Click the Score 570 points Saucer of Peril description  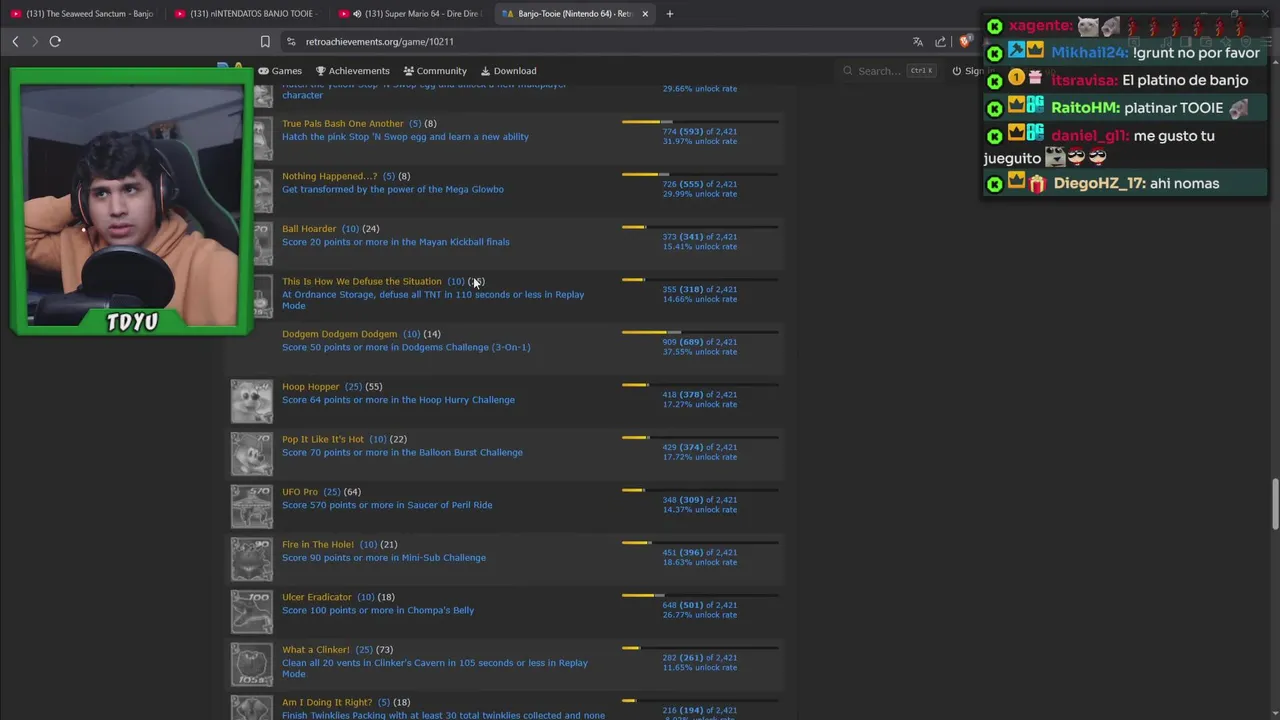[x=387, y=505]
